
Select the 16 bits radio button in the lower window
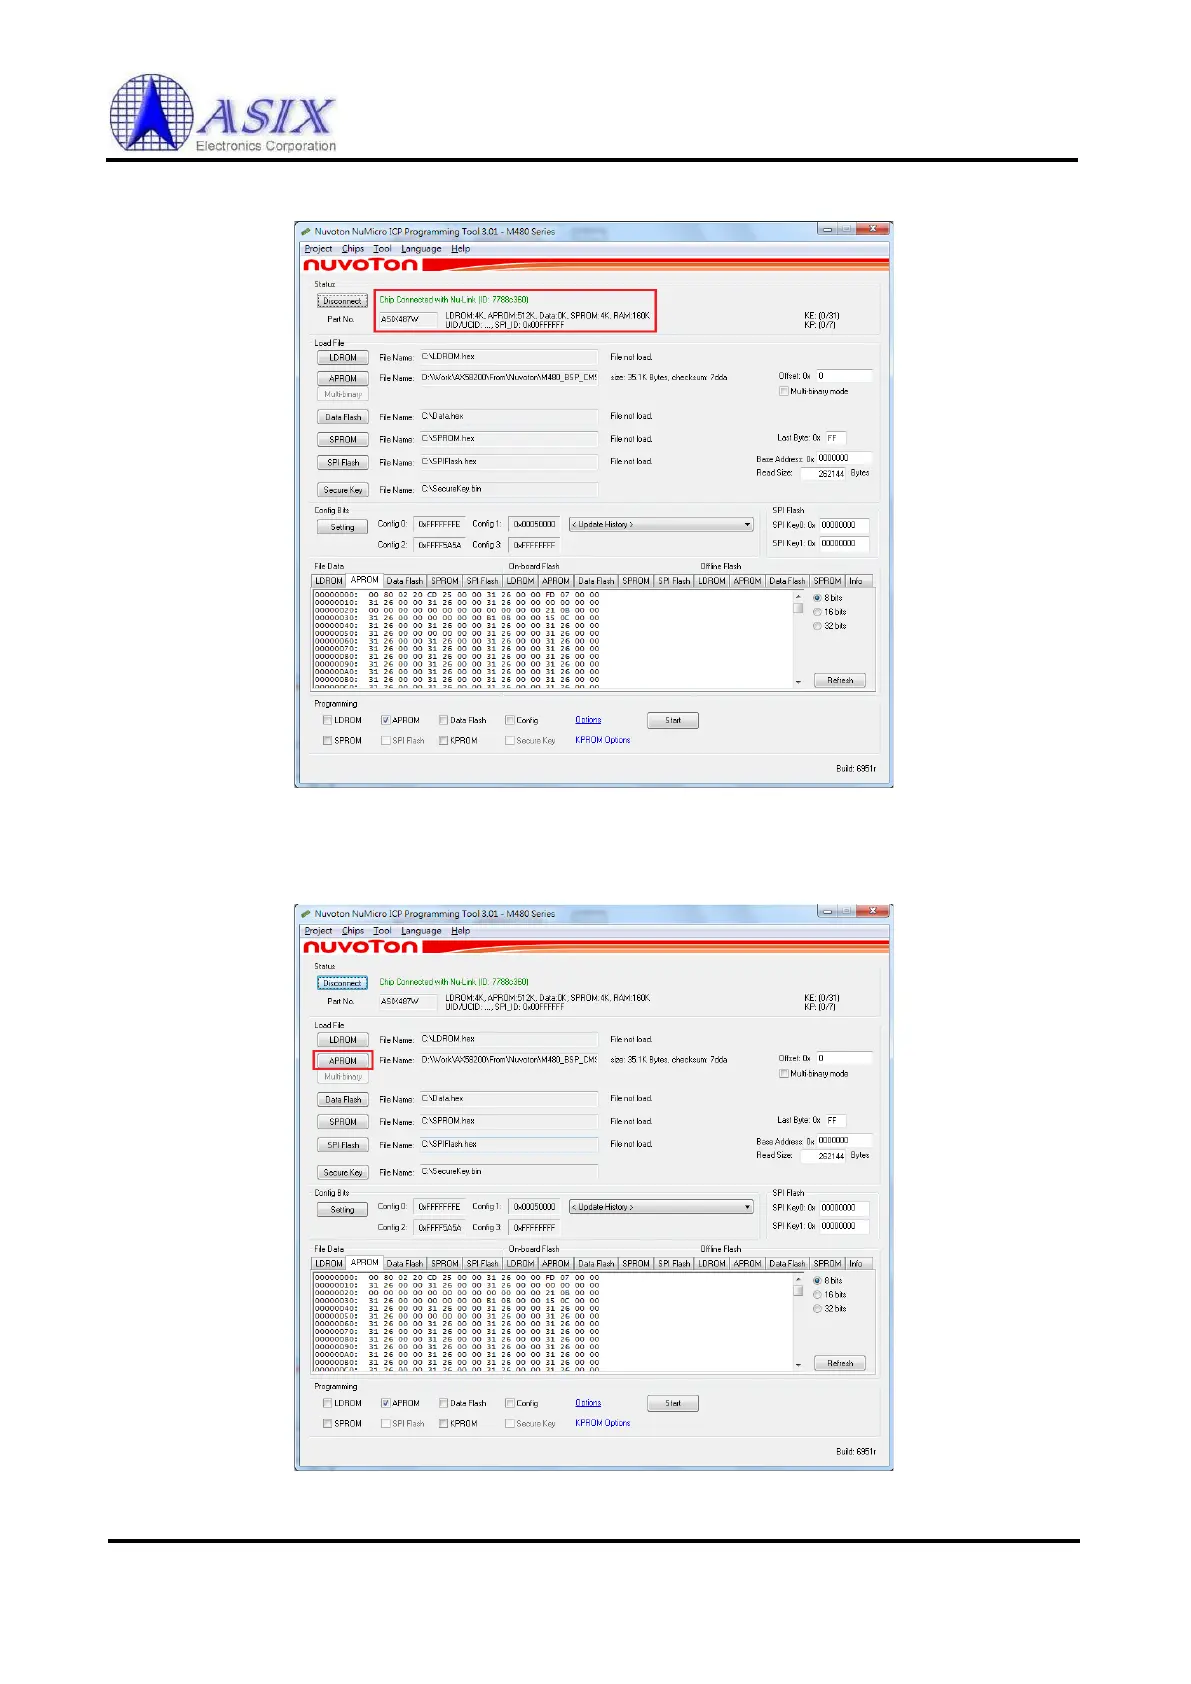(817, 1294)
